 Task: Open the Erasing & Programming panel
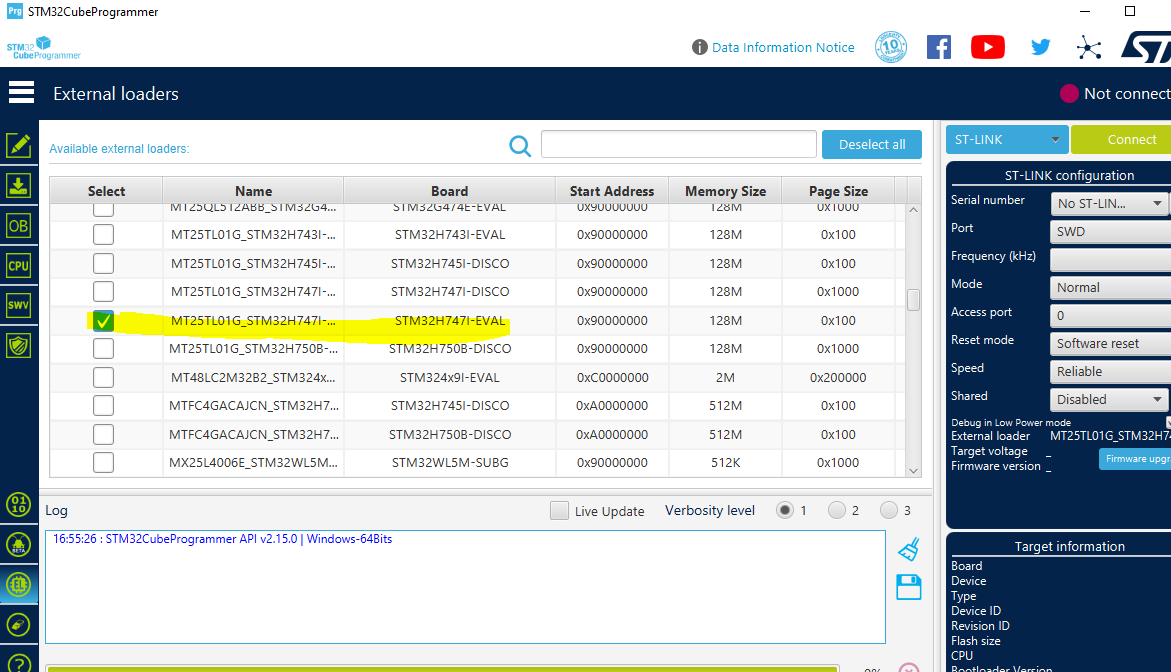pos(20,185)
